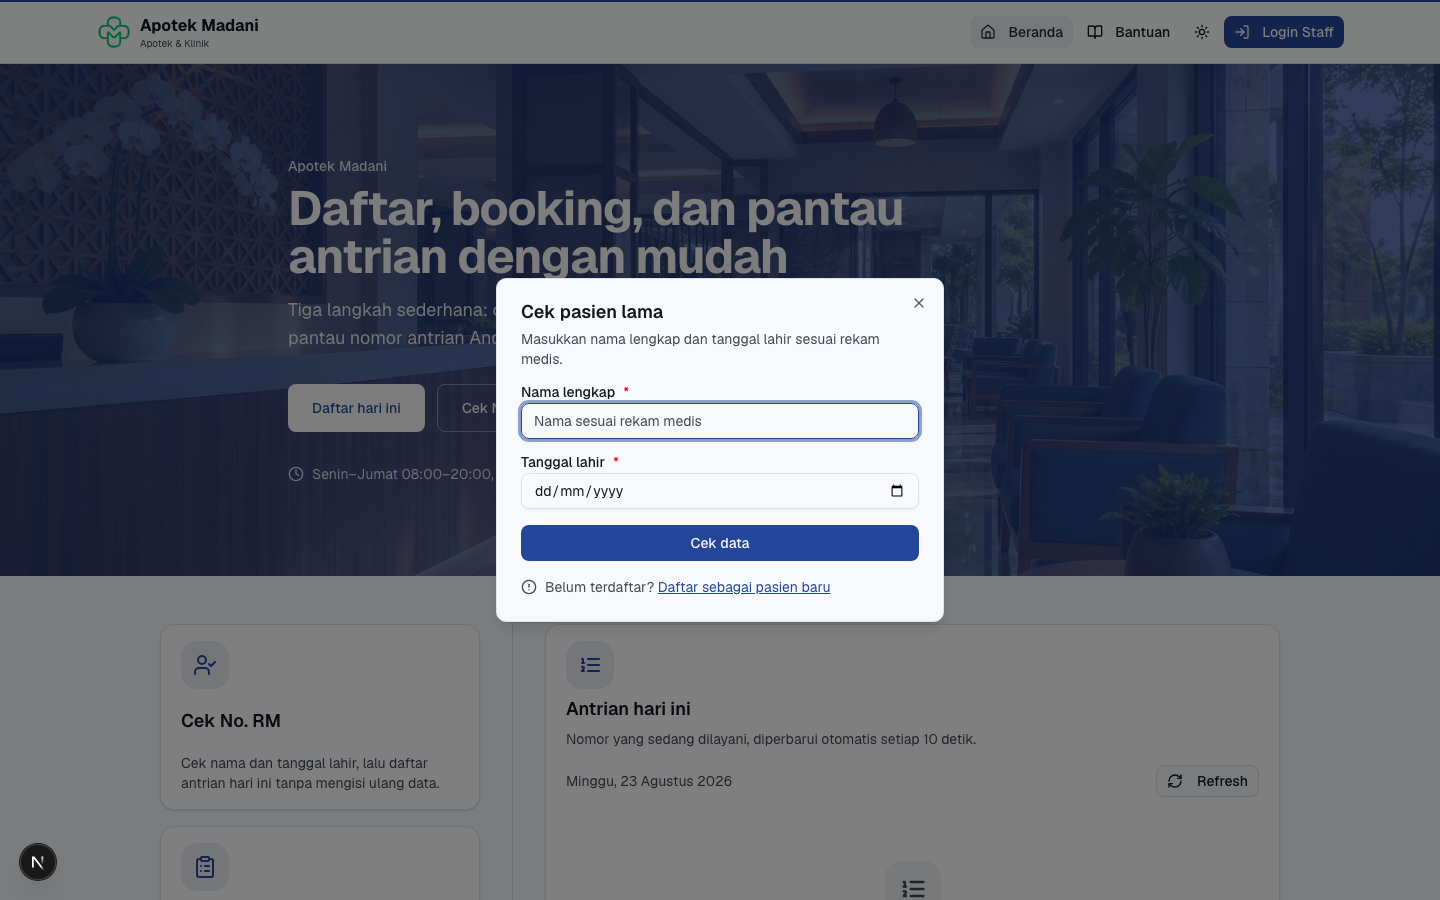
Task: Click the Cek No. RM person-check icon
Action: [x=205, y=665]
